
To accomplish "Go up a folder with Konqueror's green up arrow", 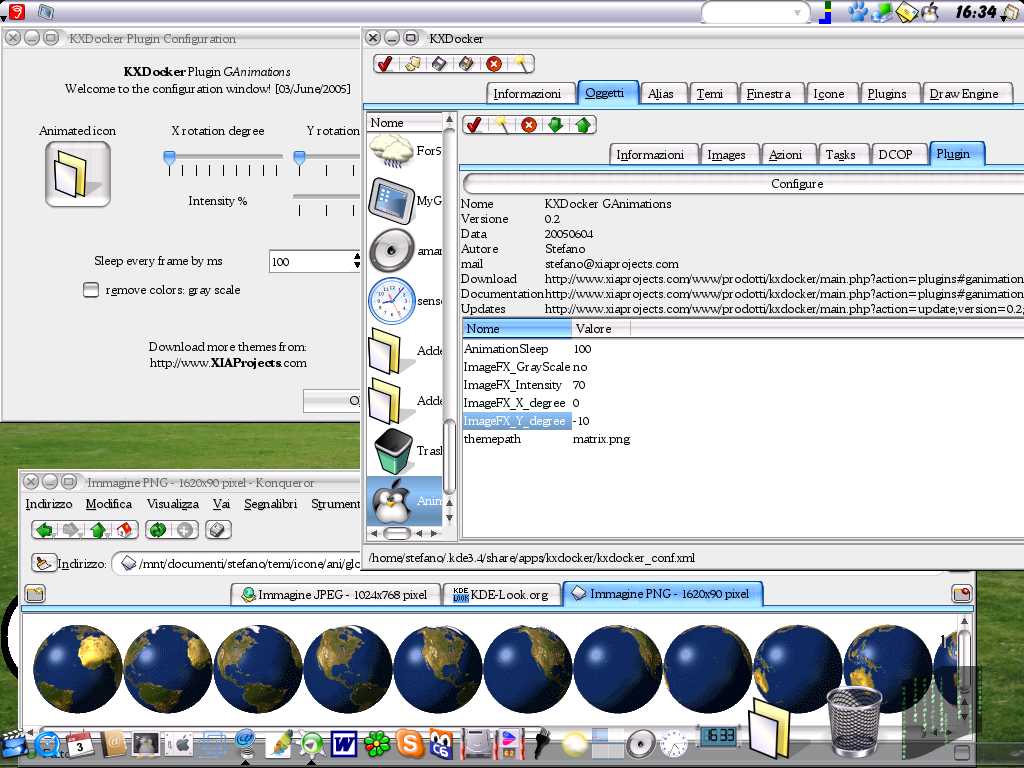I will pos(99,530).
